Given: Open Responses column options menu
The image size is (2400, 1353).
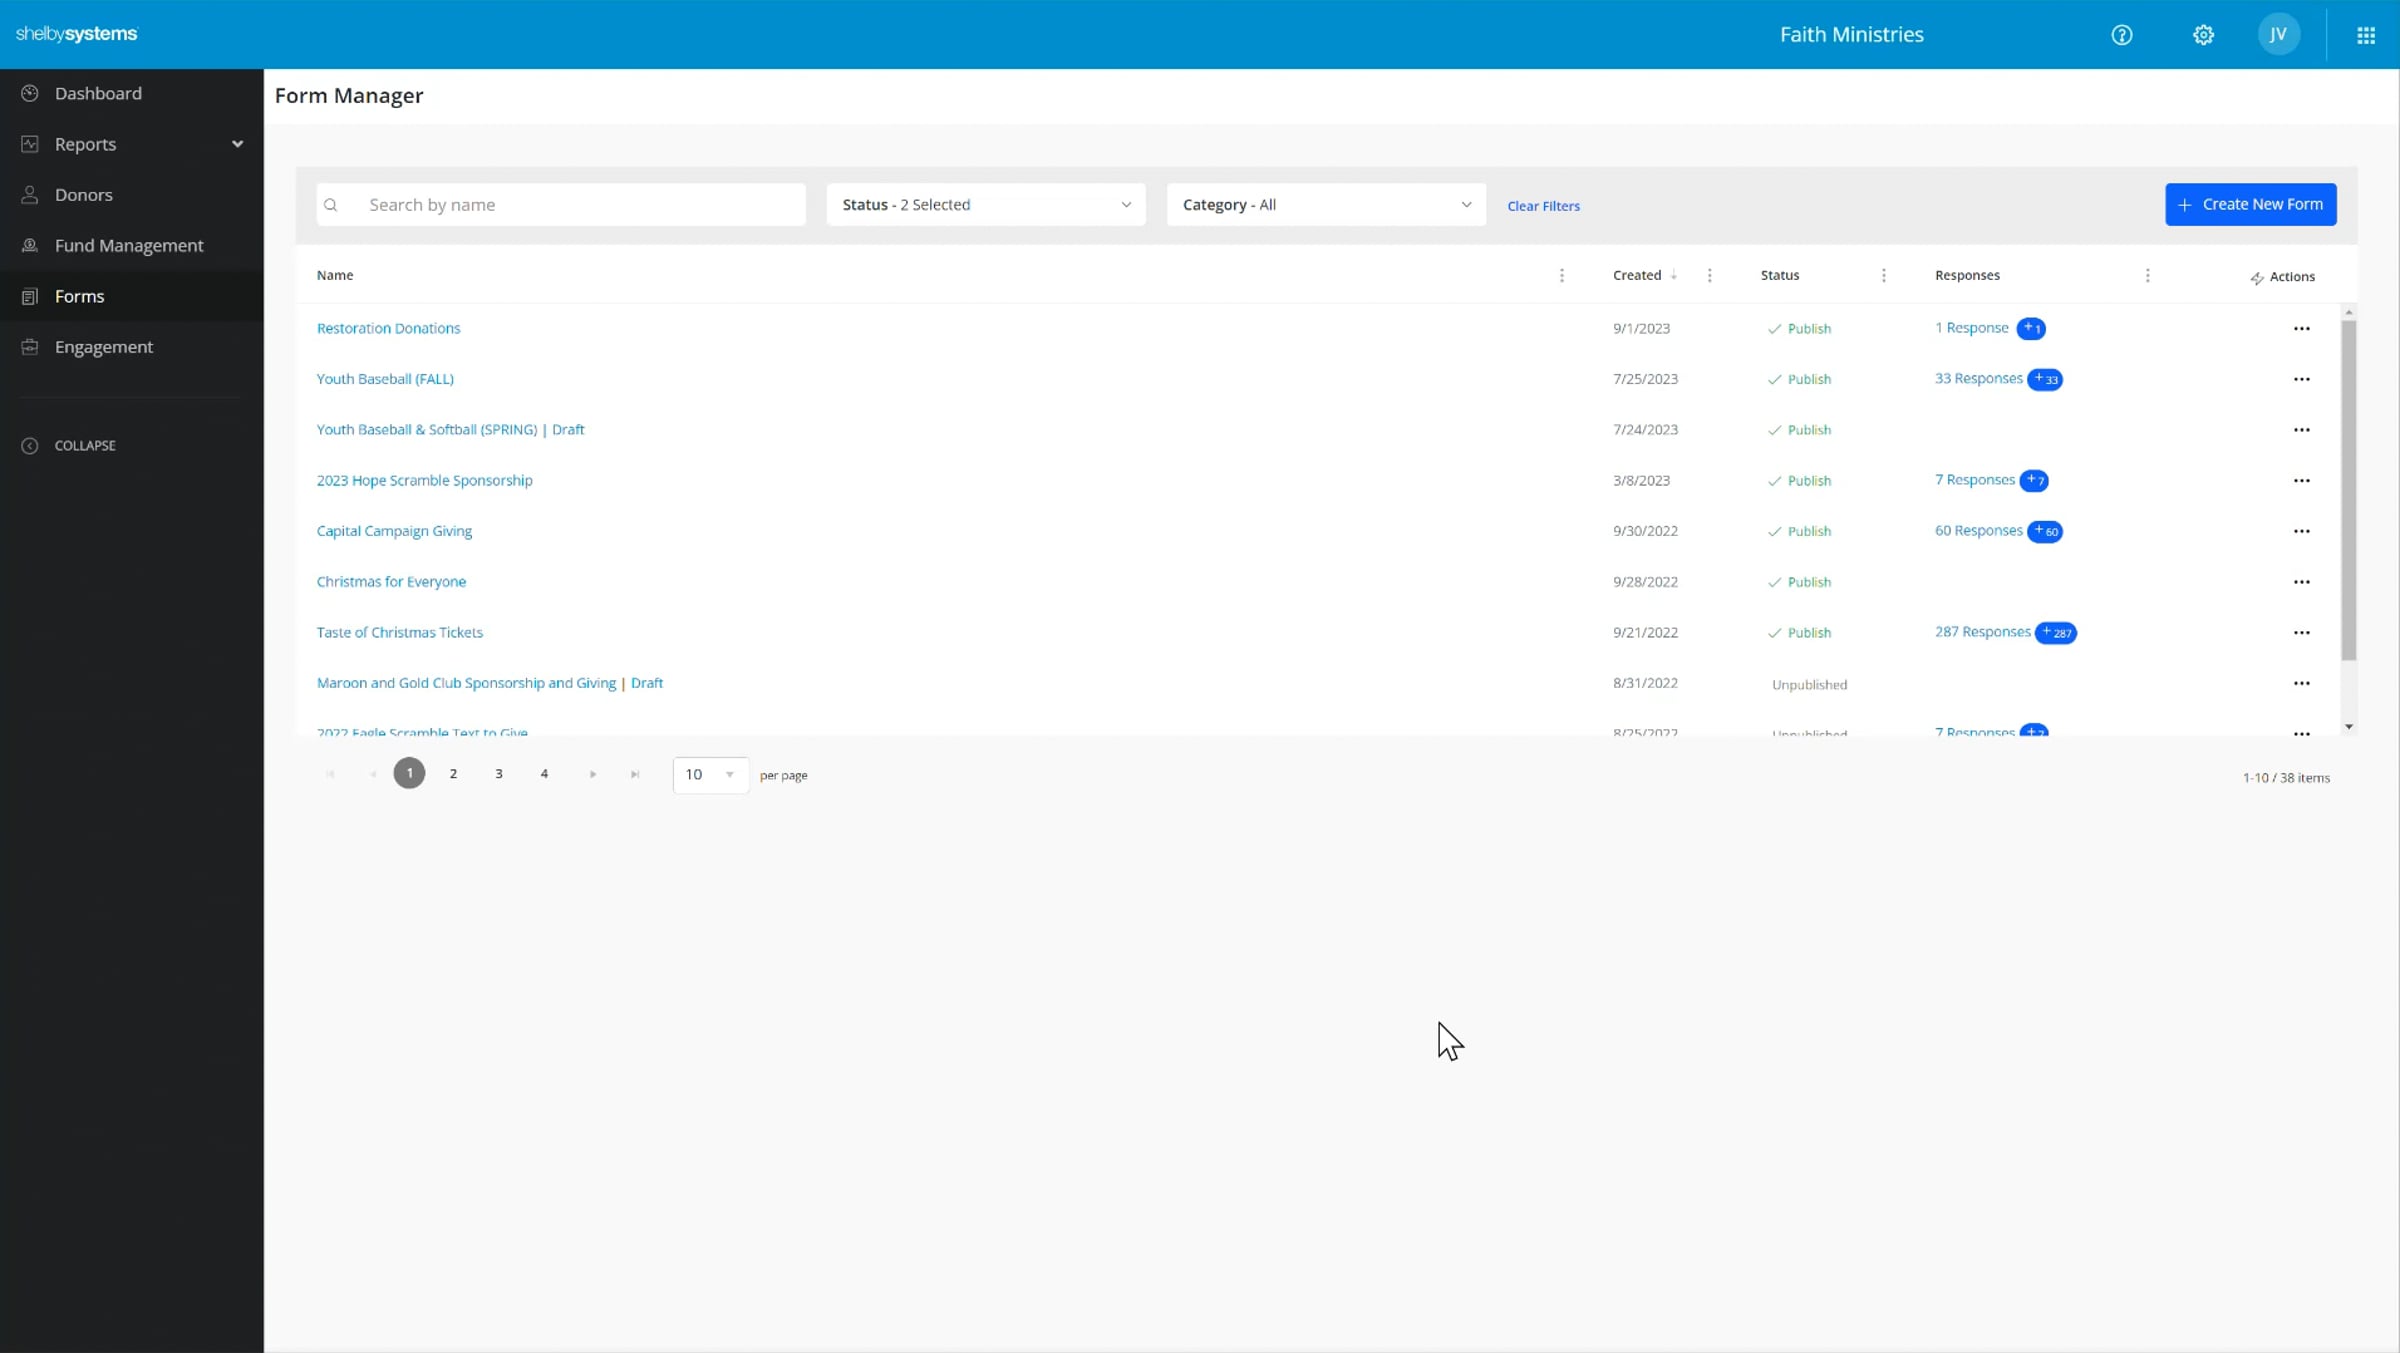Looking at the screenshot, I should tap(2147, 275).
